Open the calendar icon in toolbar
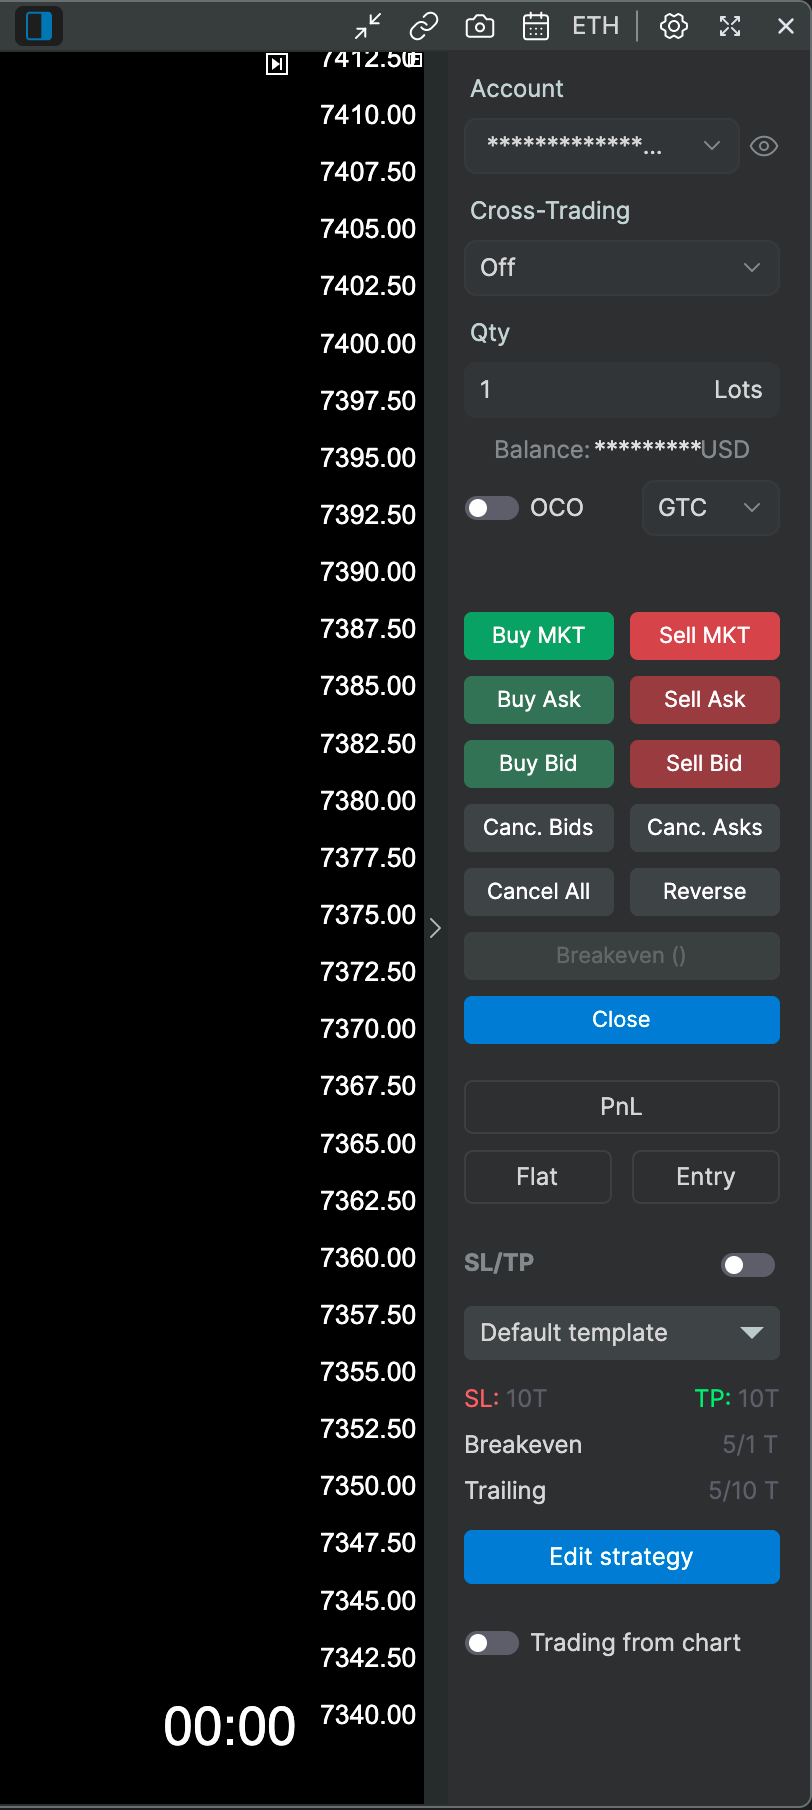Screen dimensions: 812x1810 pos(536,26)
